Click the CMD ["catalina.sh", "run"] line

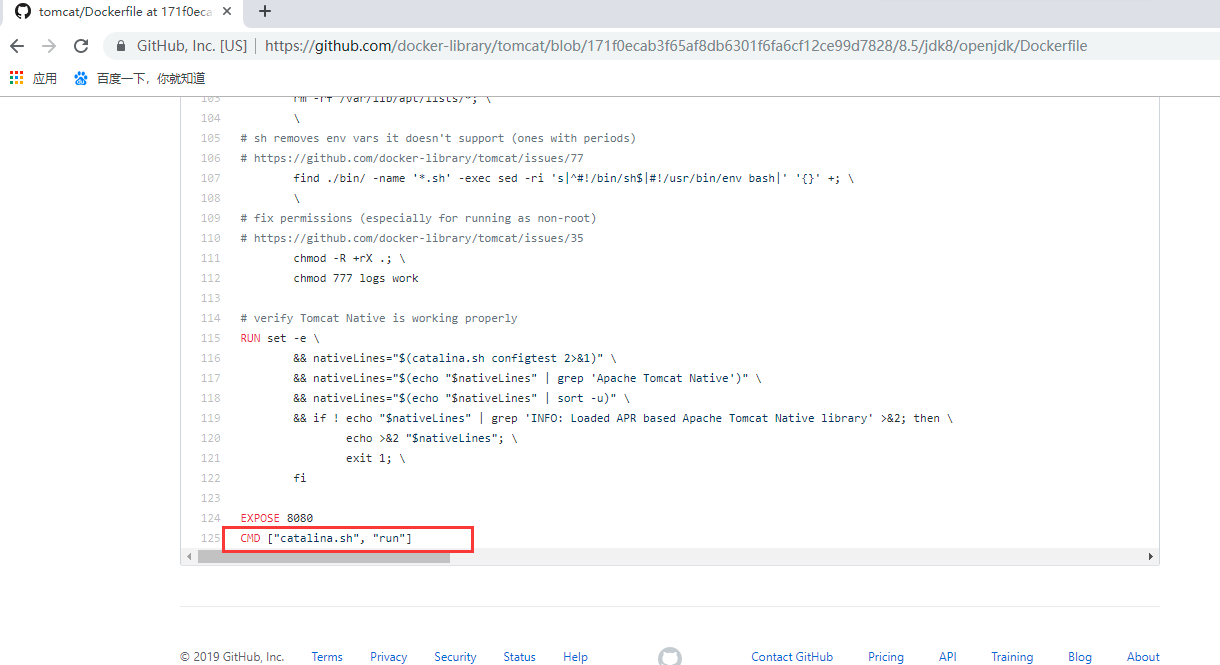[326, 538]
